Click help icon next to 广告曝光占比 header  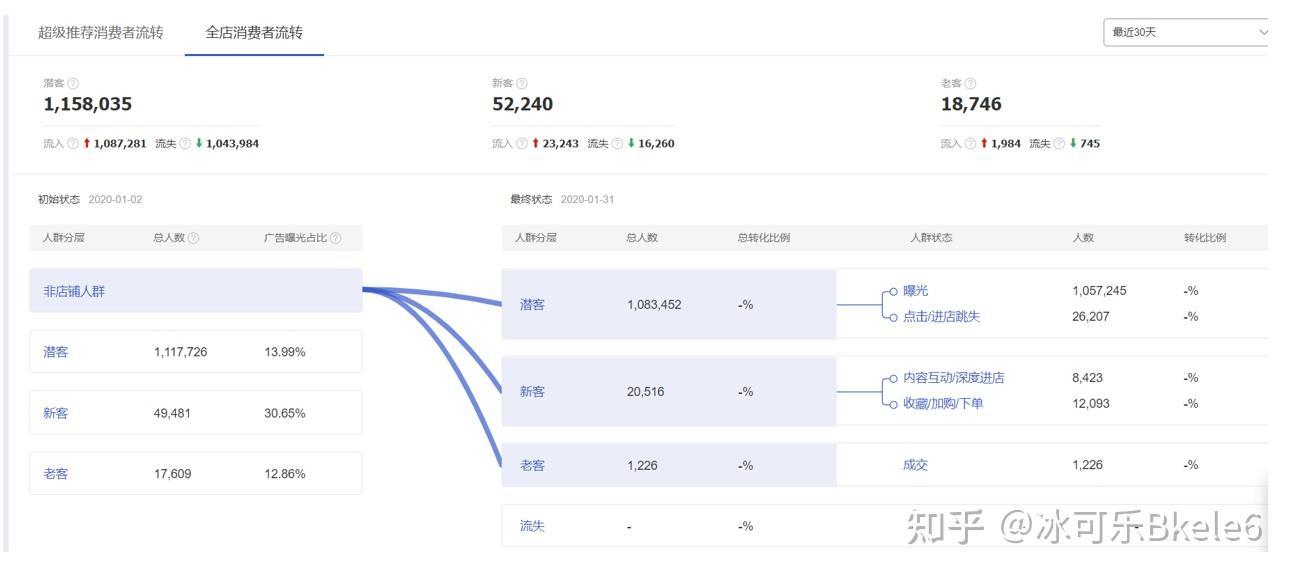click(x=336, y=239)
